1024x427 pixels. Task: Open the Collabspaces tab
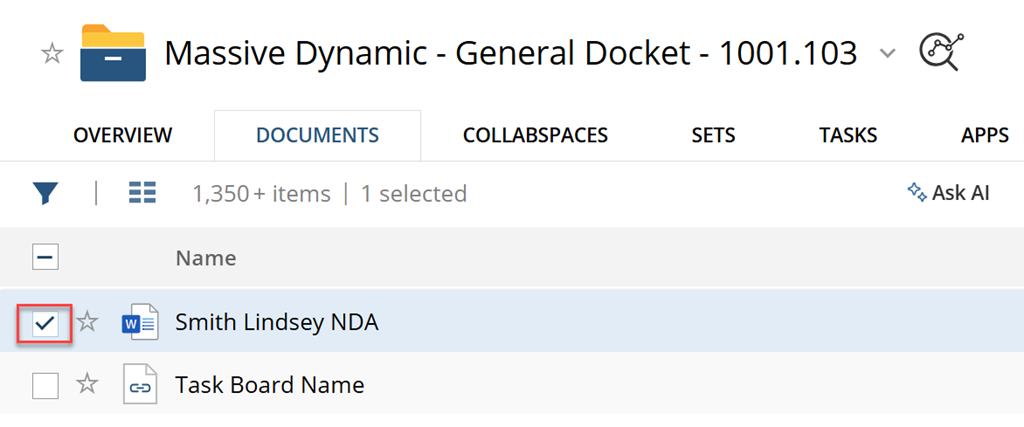point(535,135)
